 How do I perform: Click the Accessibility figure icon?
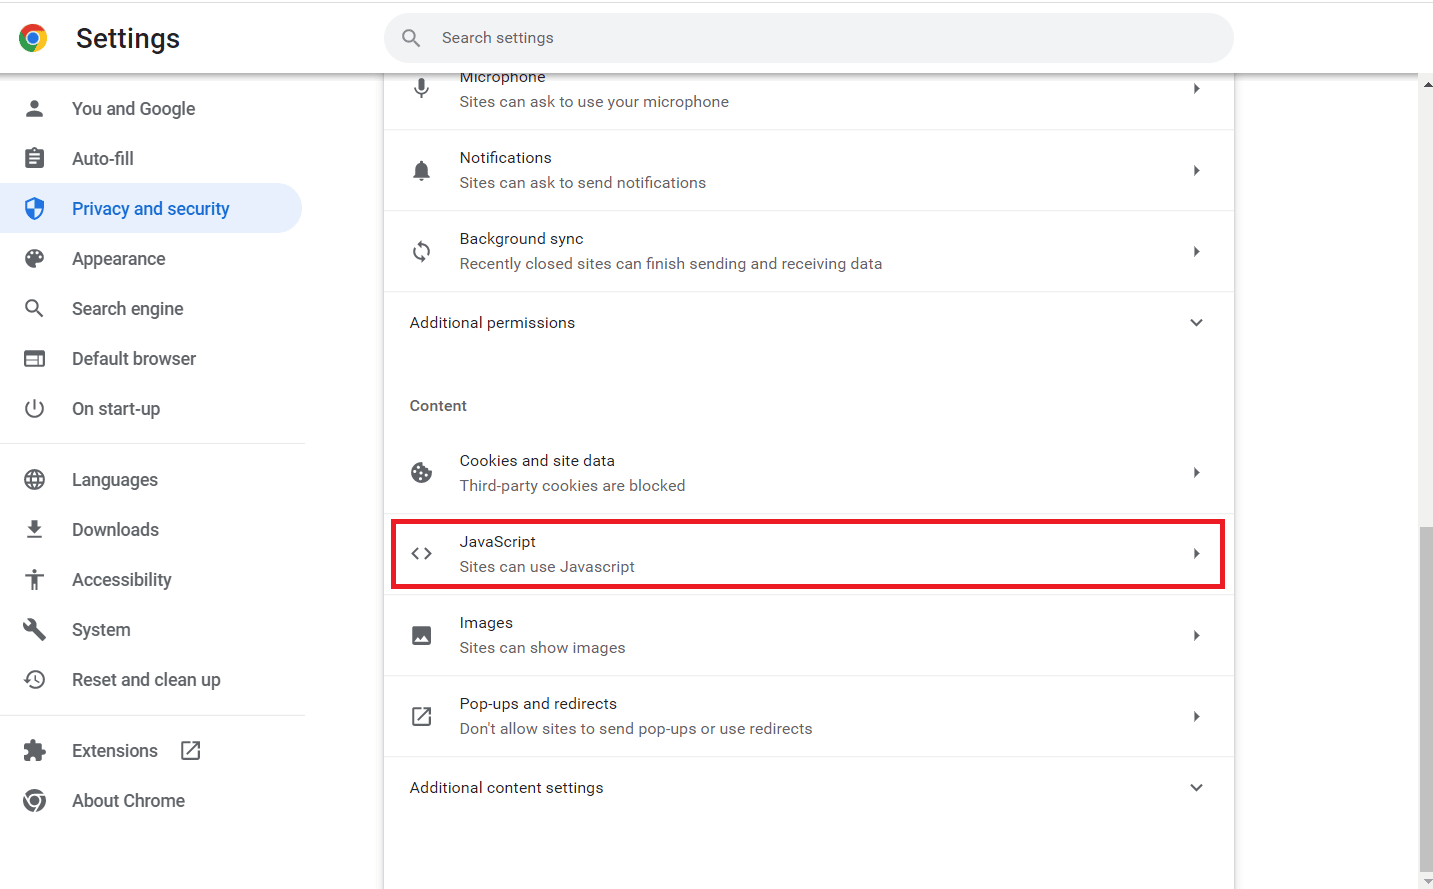35,579
